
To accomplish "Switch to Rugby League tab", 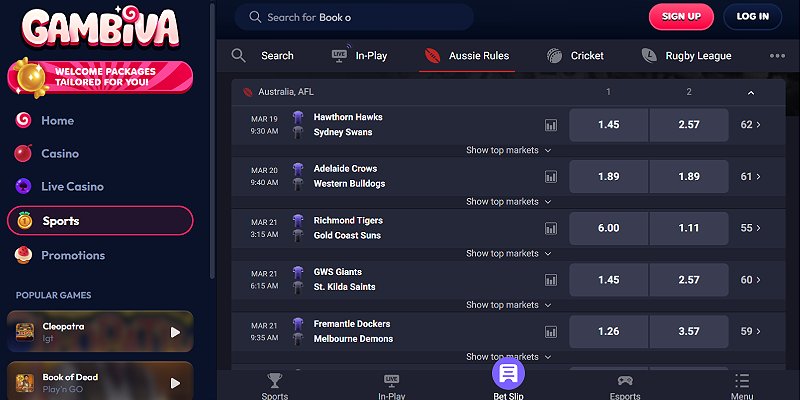I will click(686, 56).
